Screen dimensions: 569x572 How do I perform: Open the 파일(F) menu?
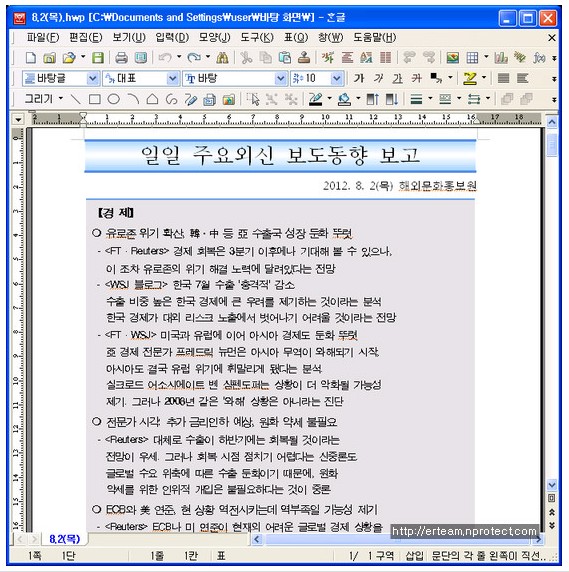tap(43, 38)
